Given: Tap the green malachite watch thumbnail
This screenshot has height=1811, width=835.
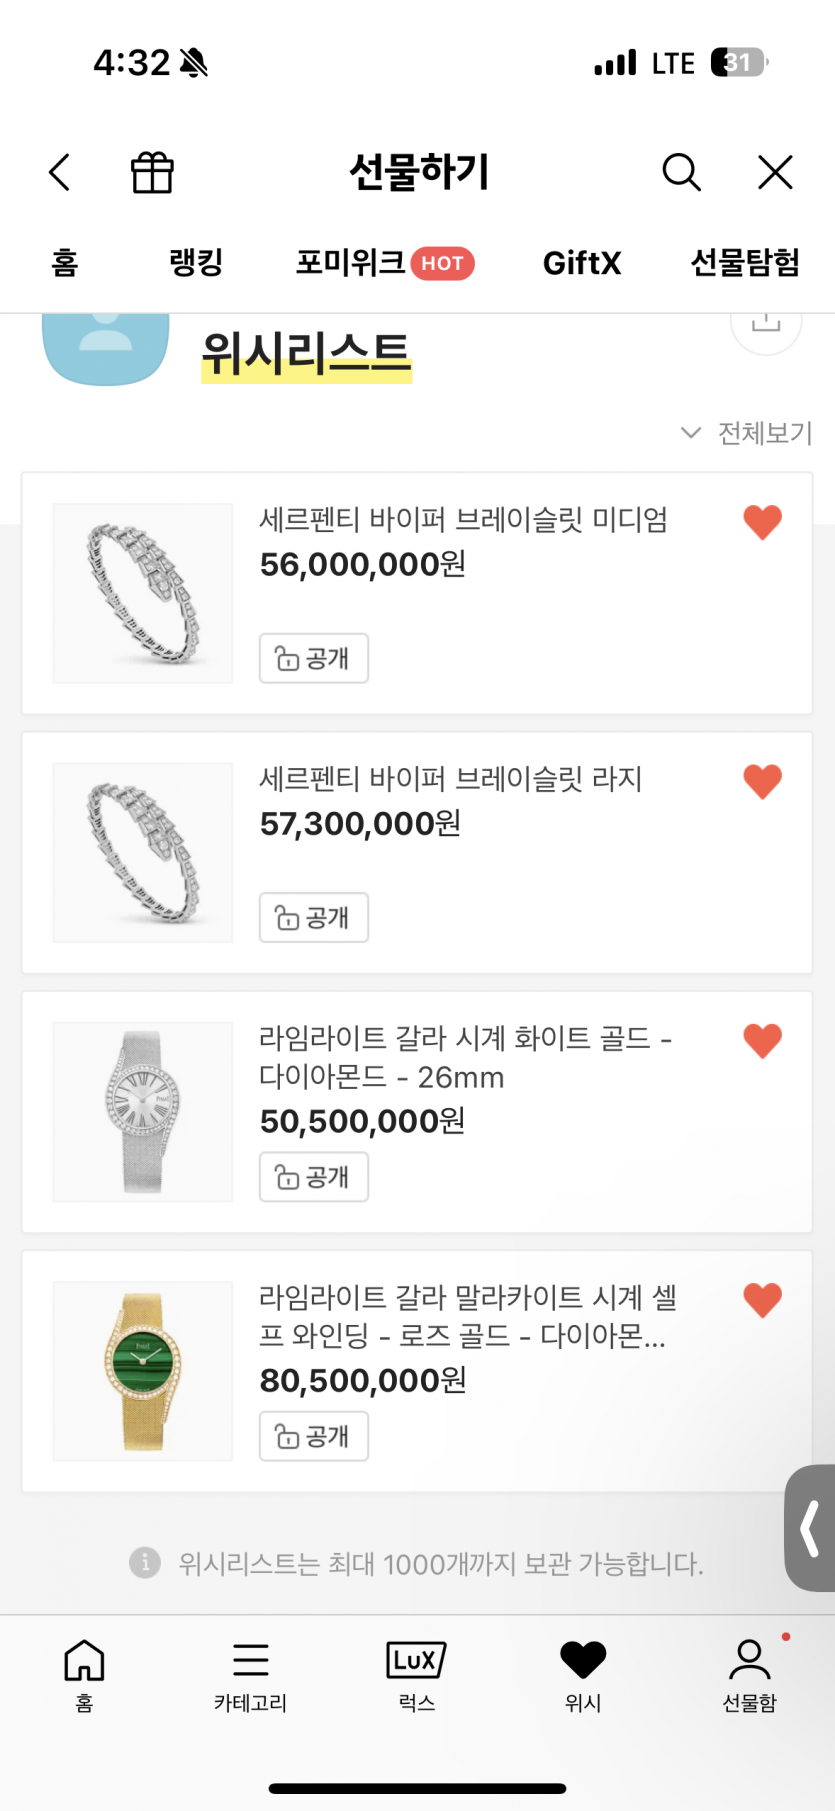Looking at the screenshot, I should [143, 1371].
